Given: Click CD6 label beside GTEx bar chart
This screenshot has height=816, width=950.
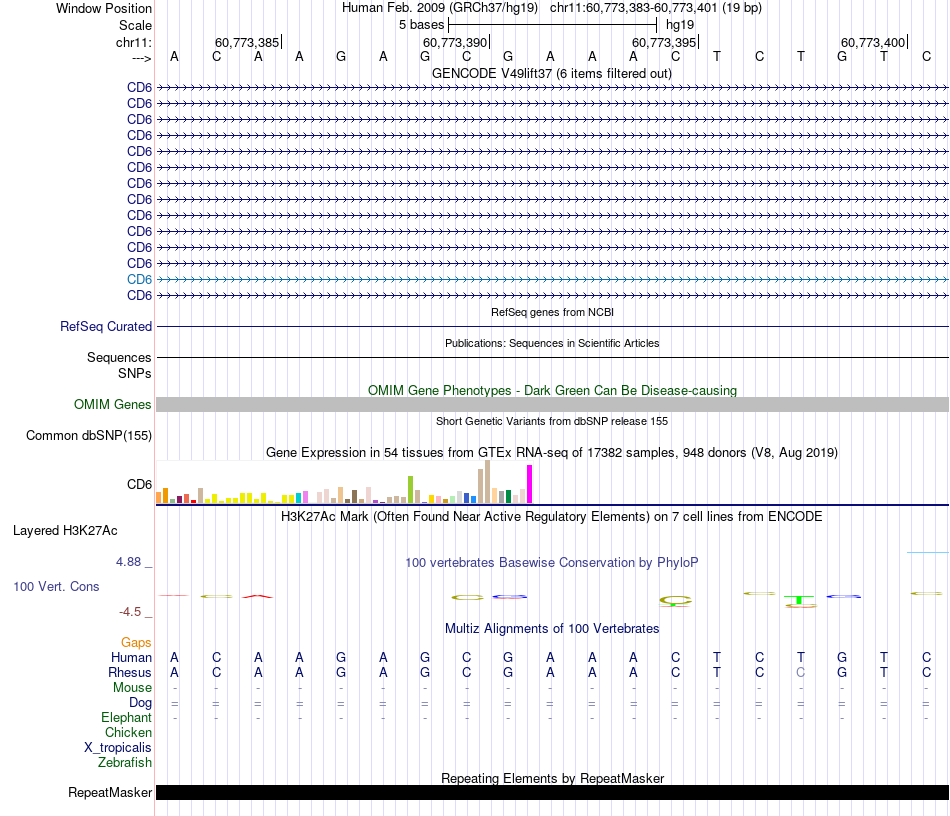Looking at the screenshot, I should tap(139, 484).
